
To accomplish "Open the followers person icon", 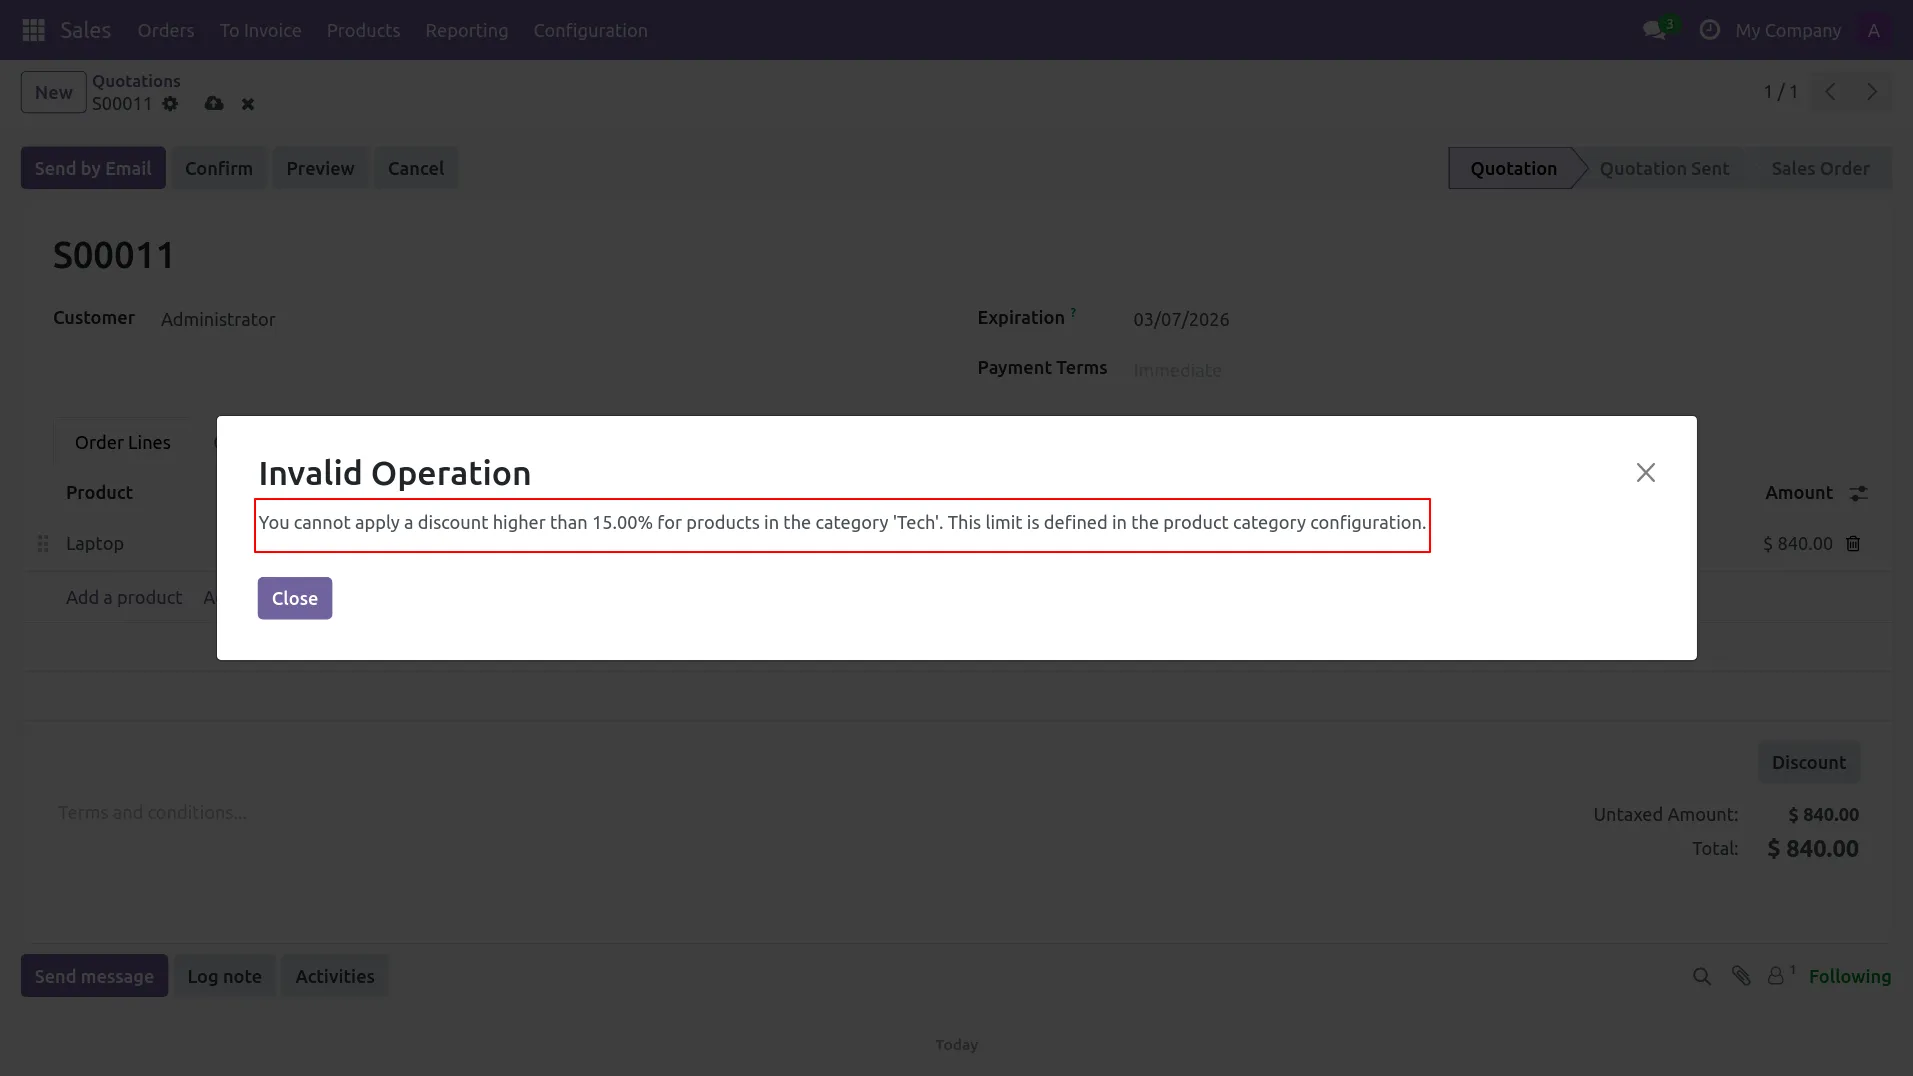I will [1776, 976].
